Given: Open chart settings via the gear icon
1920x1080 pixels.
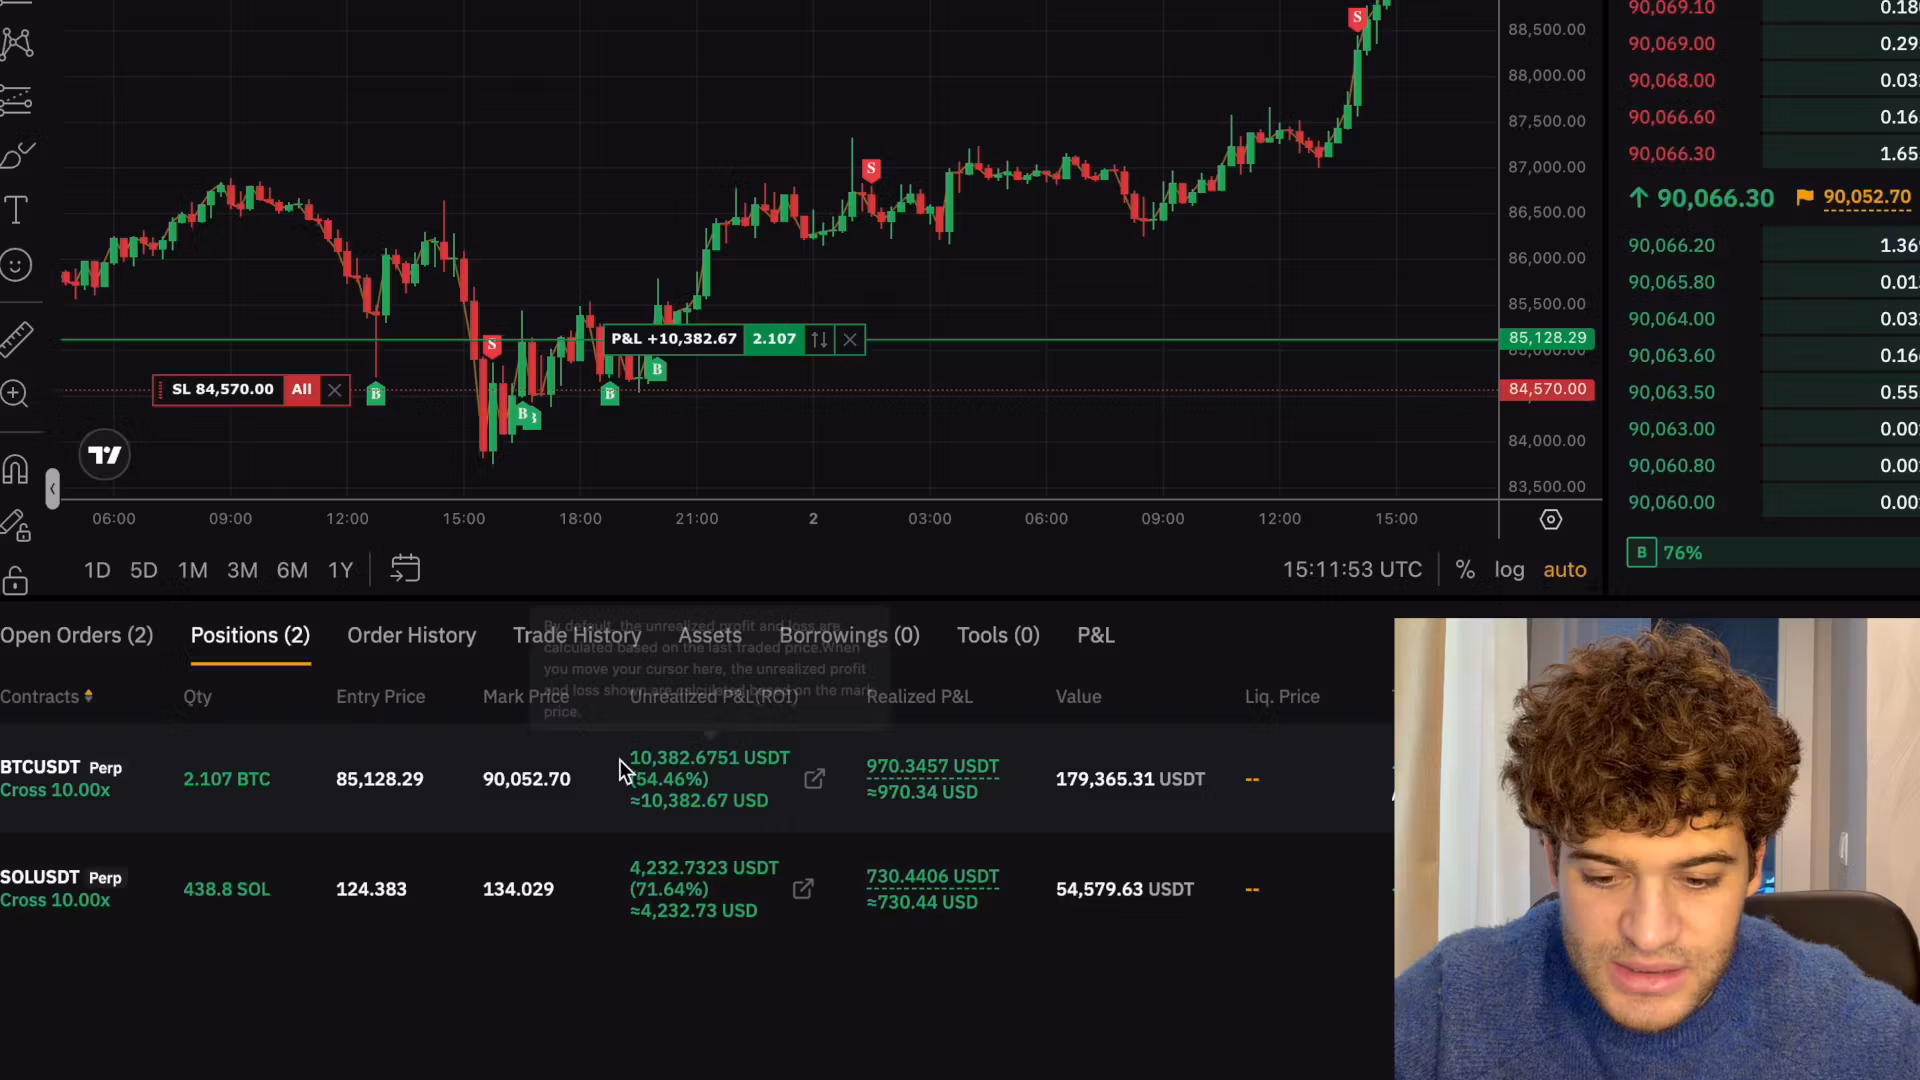Looking at the screenshot, I should click(1551, 519).
